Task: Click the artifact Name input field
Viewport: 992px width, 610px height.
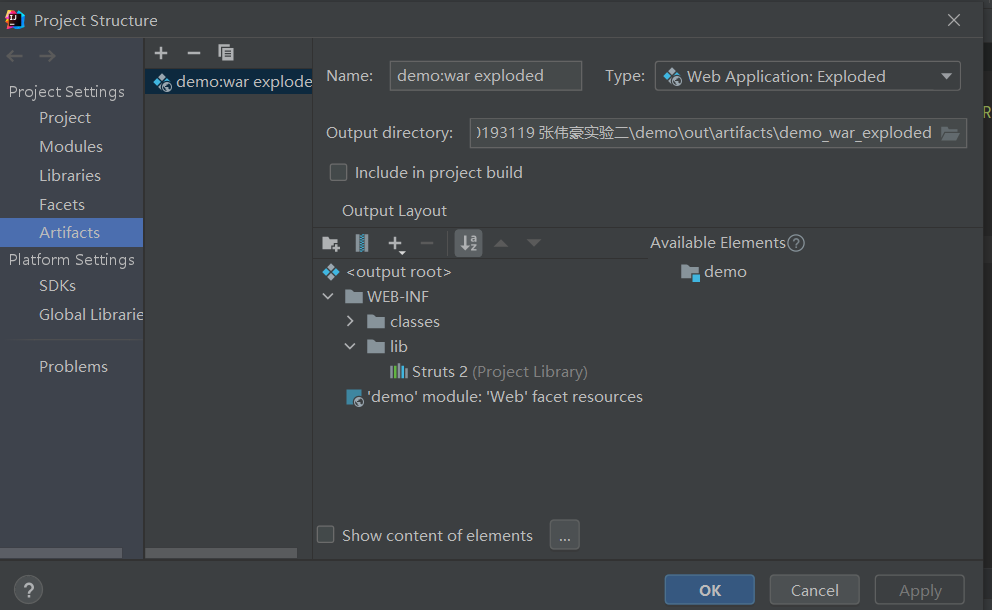Action: pos(485,76)
